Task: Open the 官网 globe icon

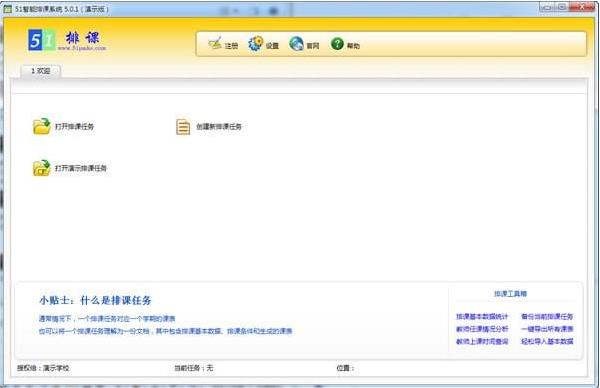Action: [x=297, y=44]
